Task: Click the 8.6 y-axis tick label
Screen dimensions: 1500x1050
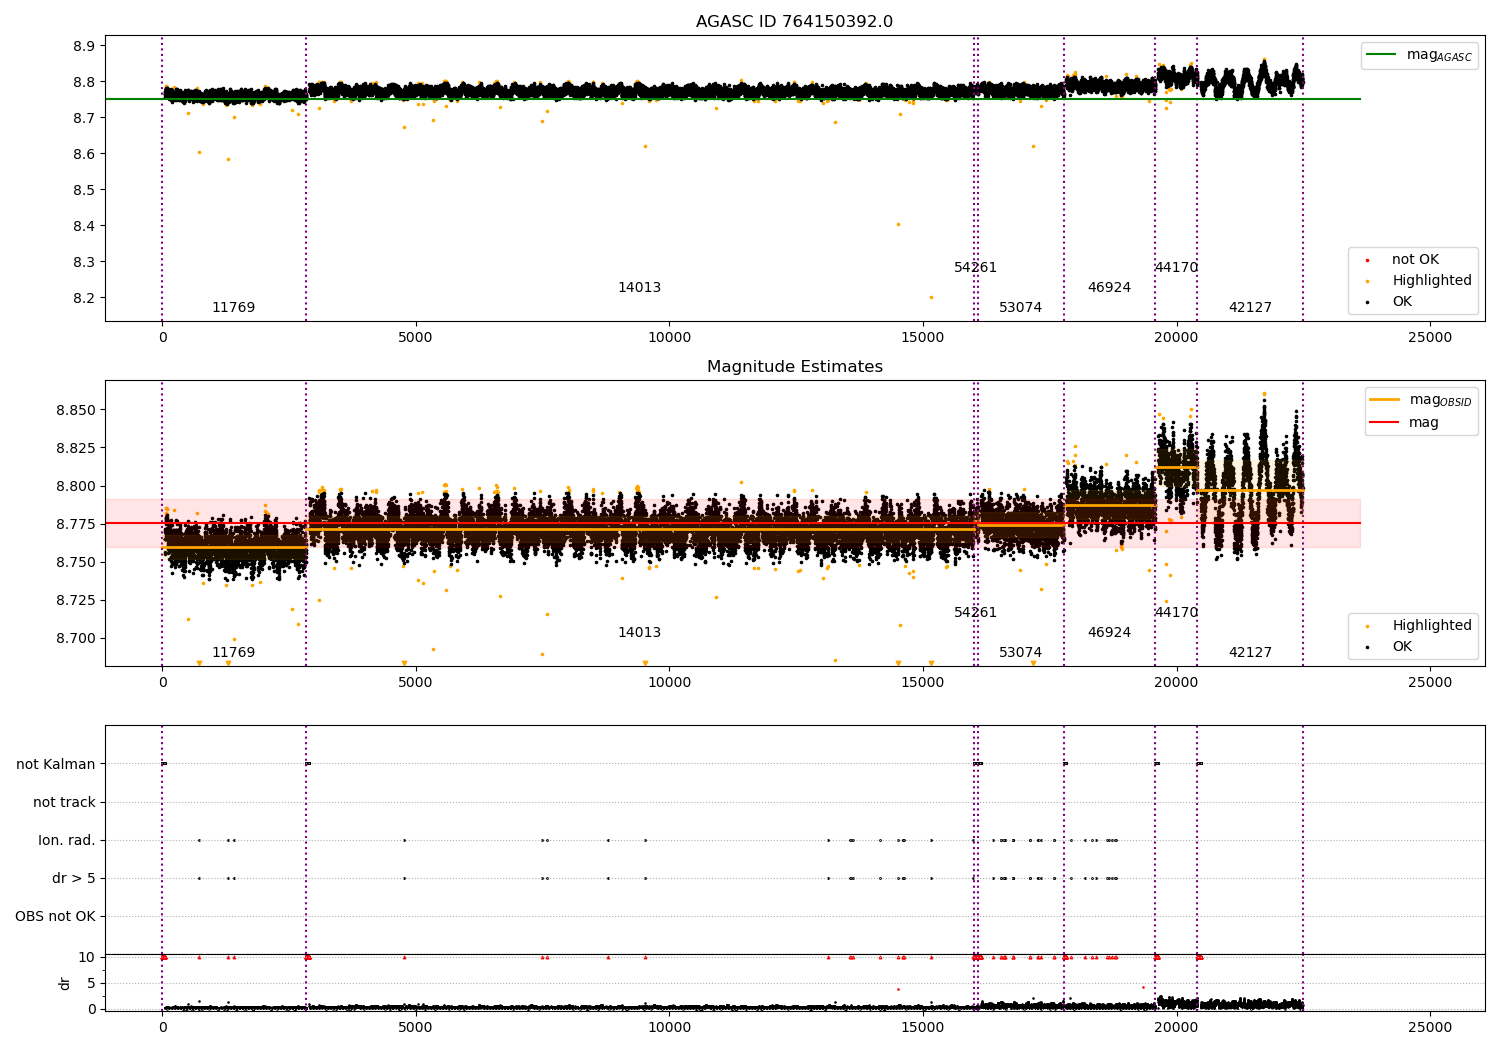Action: point(84,154)
